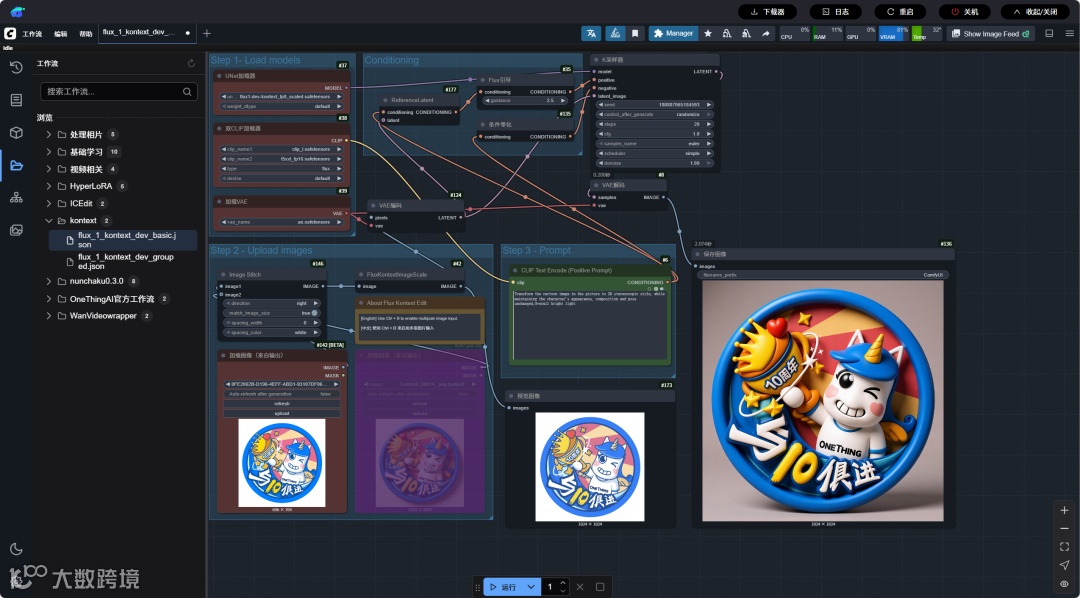Viewport: 1080px width, 598px height.
Task: Click the stop square icon beside run controls
Action: [x=600, y=587]
